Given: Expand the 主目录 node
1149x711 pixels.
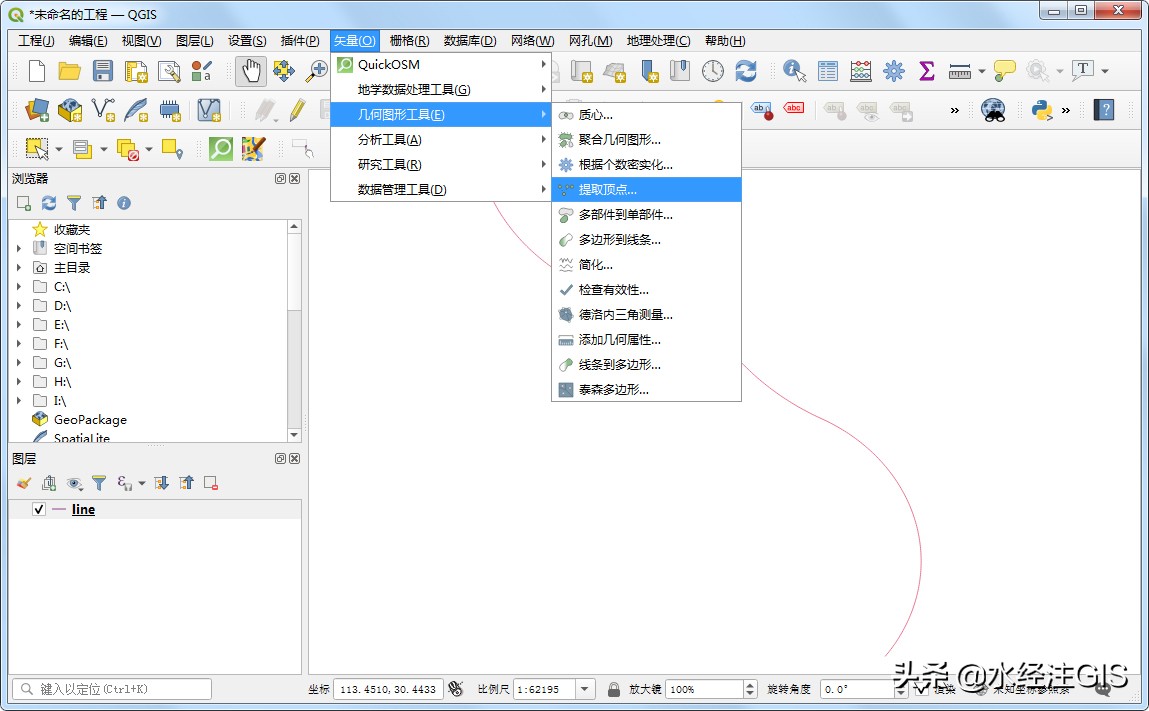Looking at the screenshot, I should point(19,268).
